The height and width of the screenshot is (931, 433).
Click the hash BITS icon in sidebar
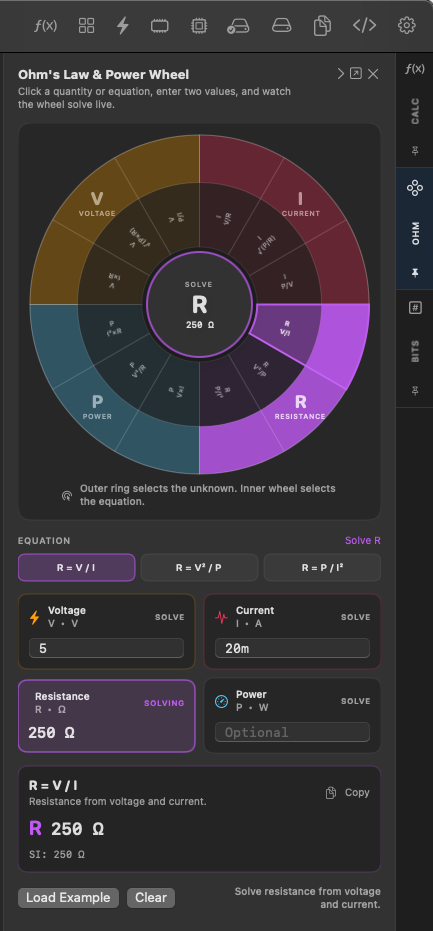(415, 308)
